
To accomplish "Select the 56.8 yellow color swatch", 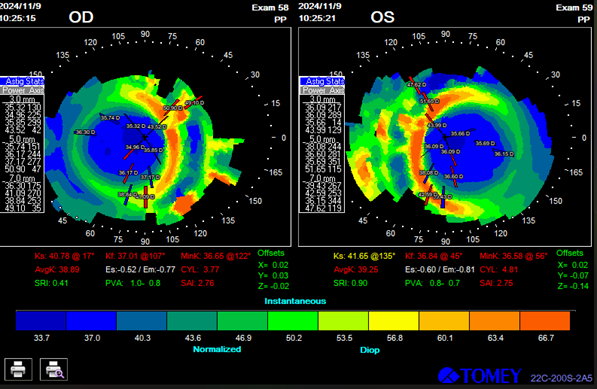I will 394,320.
